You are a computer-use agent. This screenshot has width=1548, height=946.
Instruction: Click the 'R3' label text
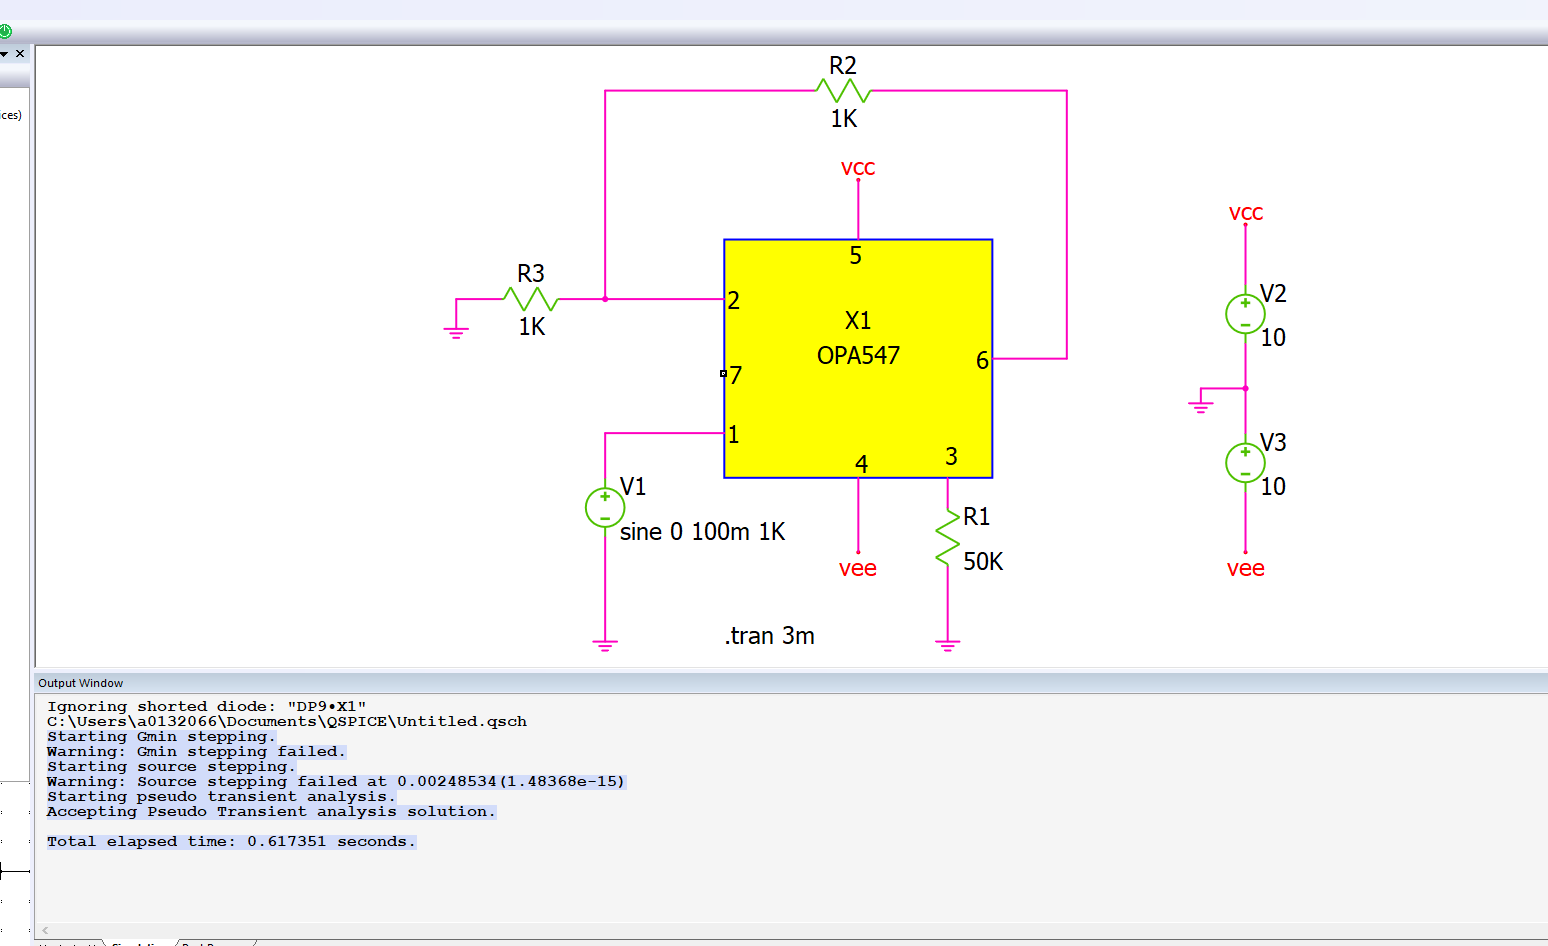tap(531, 274)
